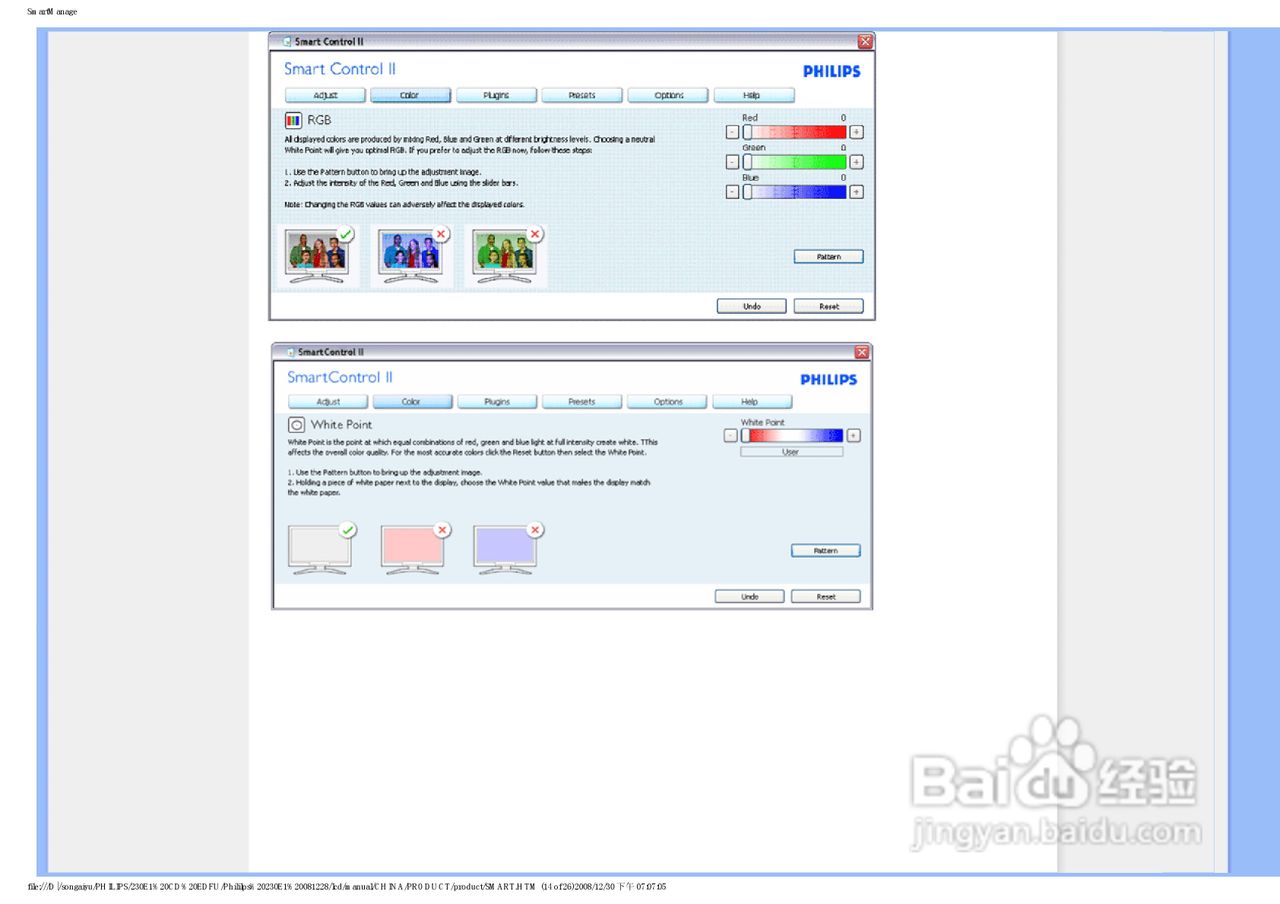Increase Green value with plus button
Screen dimensions: 1280x904
click(856, 161)
